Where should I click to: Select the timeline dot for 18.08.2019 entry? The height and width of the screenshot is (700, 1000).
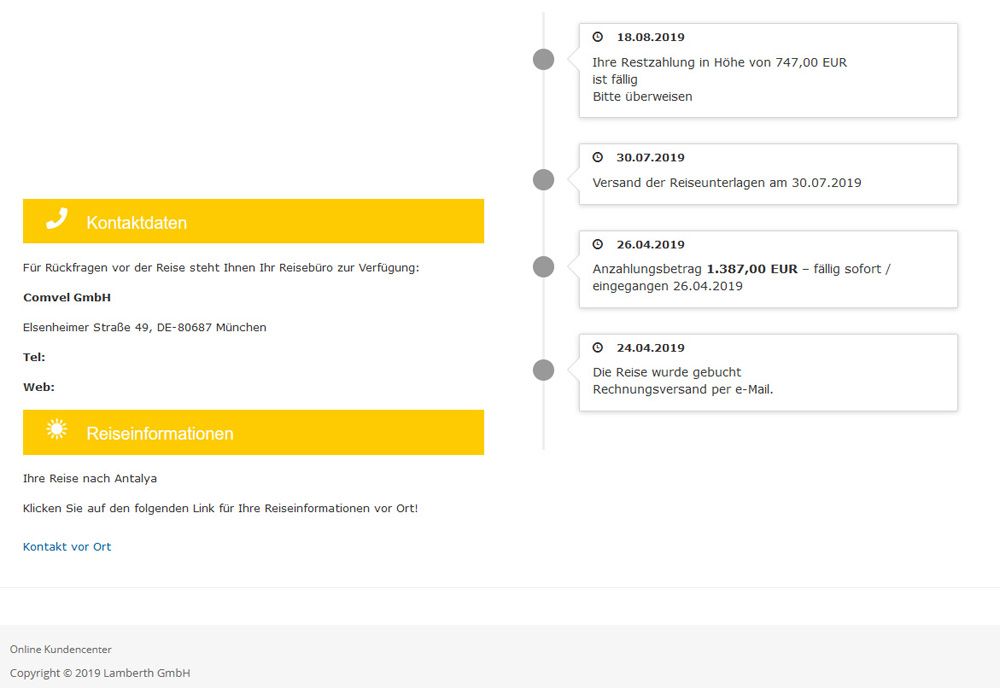pos(543,60)
